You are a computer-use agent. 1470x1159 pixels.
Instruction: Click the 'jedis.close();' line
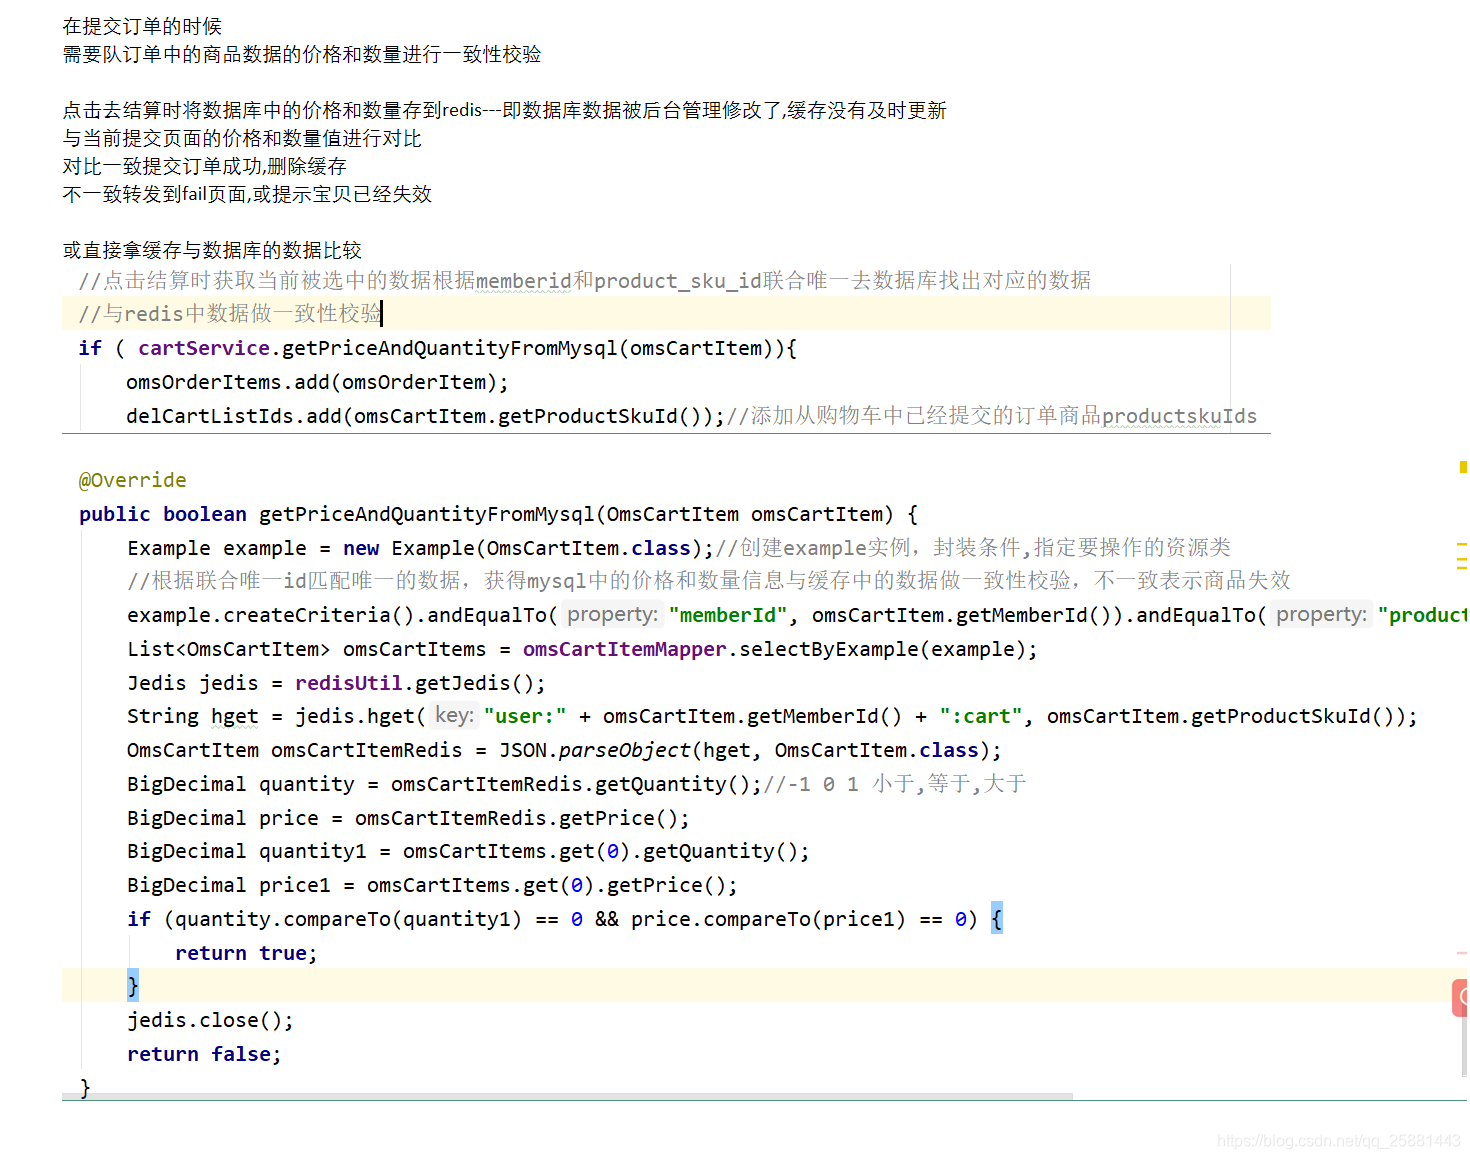pyautogui.click(x=210, y=1020)
